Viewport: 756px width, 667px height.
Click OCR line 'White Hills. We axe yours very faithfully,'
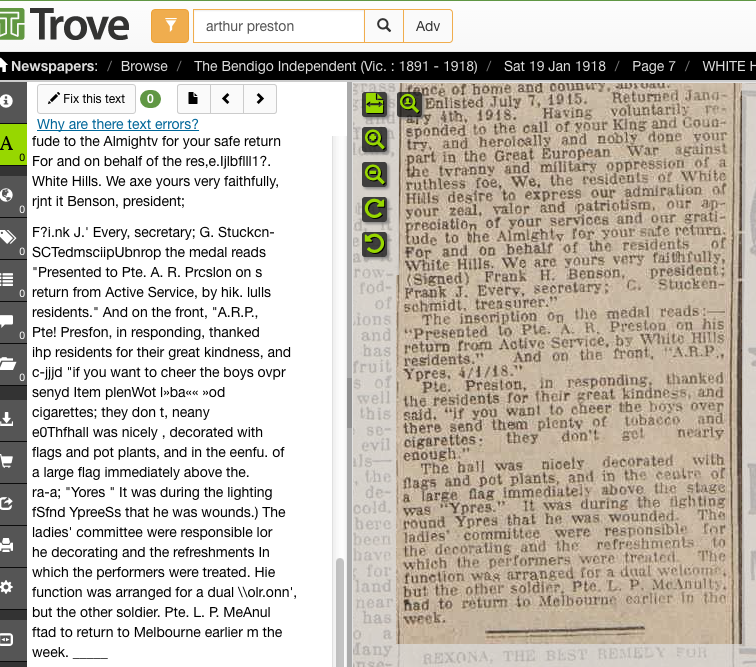coord(155,181)
